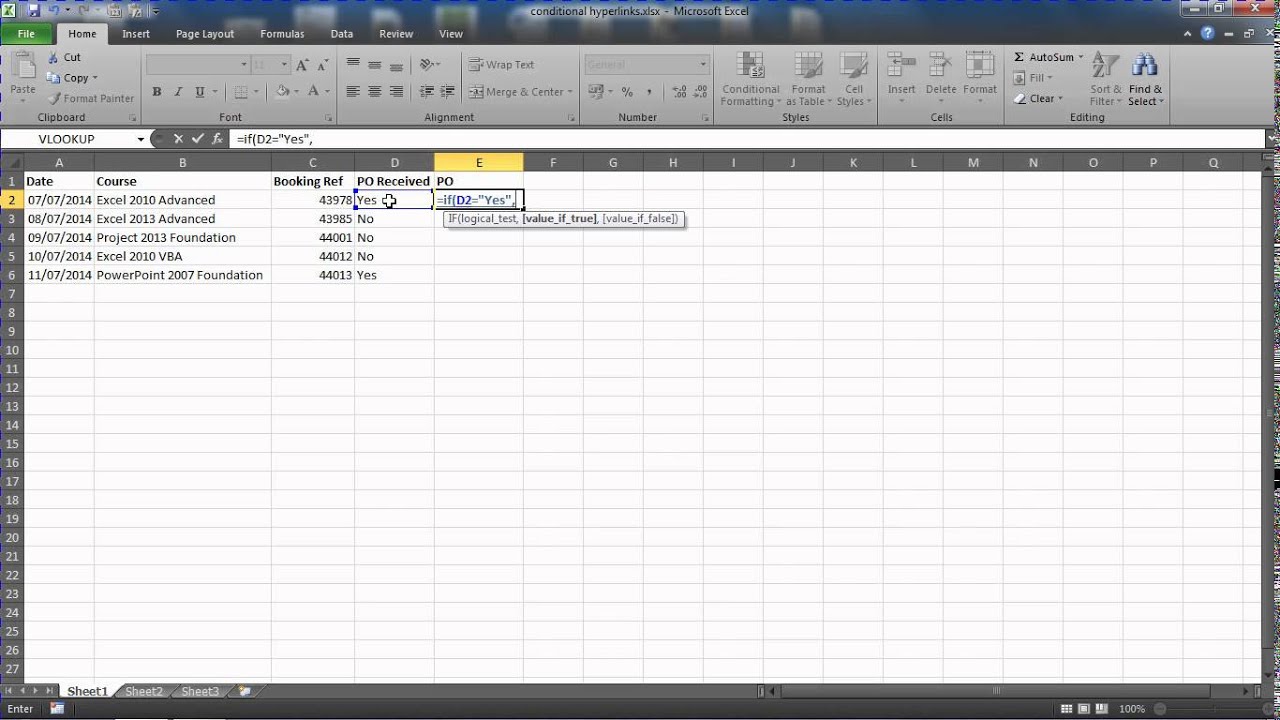Viewport: 1280px width, 720px height.
Task: Click the Font Color letter A
Action: [314, 91]
